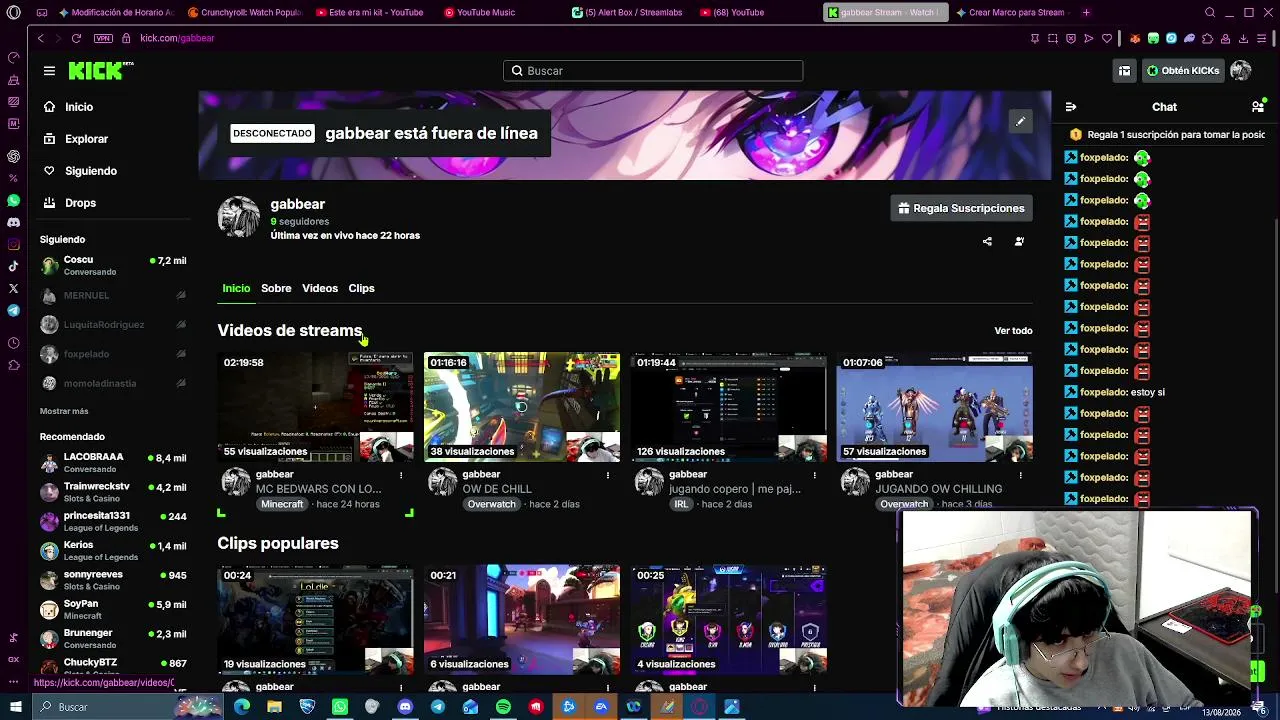This screenshot has height=720, width=1280.
Task: Click the Obtén KICKs button
Action: (x=1184, y=71)
